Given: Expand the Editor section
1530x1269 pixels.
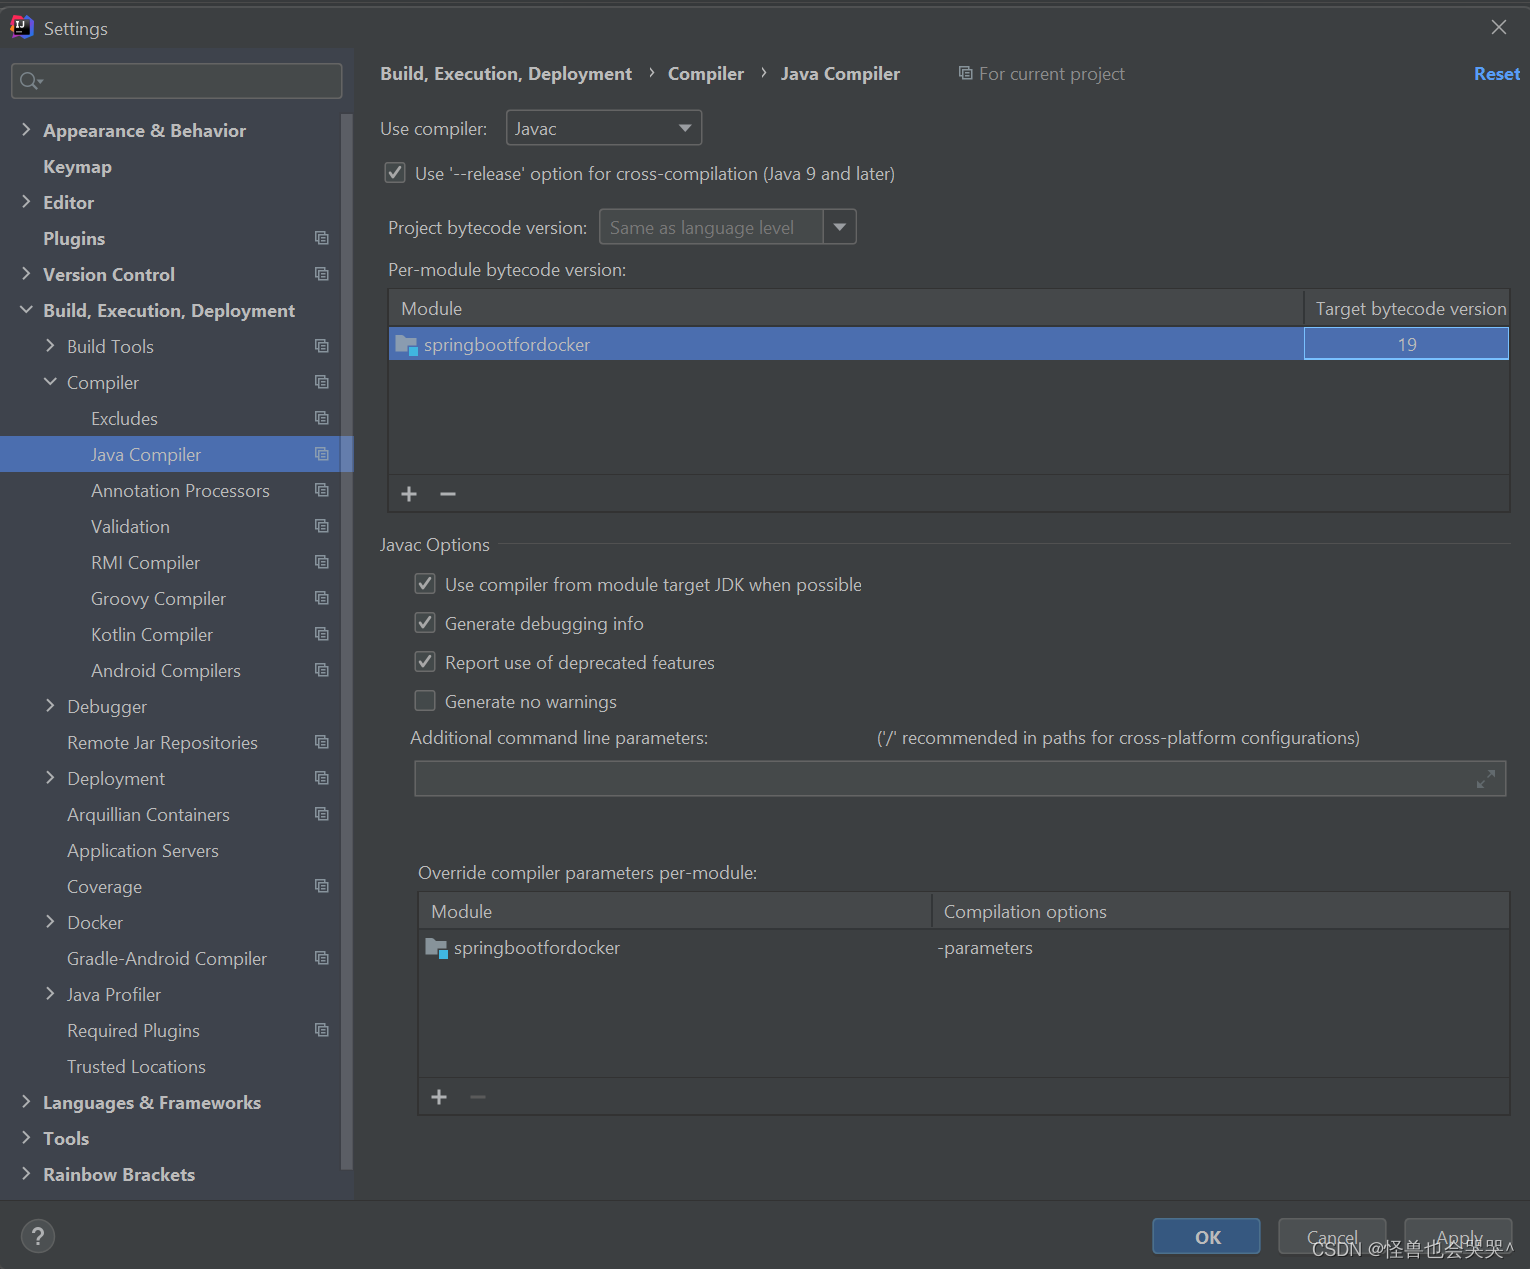Looking at the screenshot, I should click(x=26, y=202).
